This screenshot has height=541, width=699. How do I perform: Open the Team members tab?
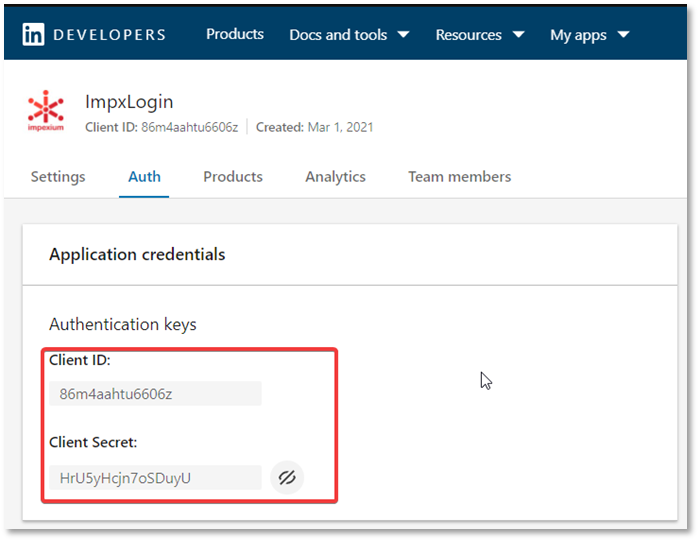tap(460, 177)
